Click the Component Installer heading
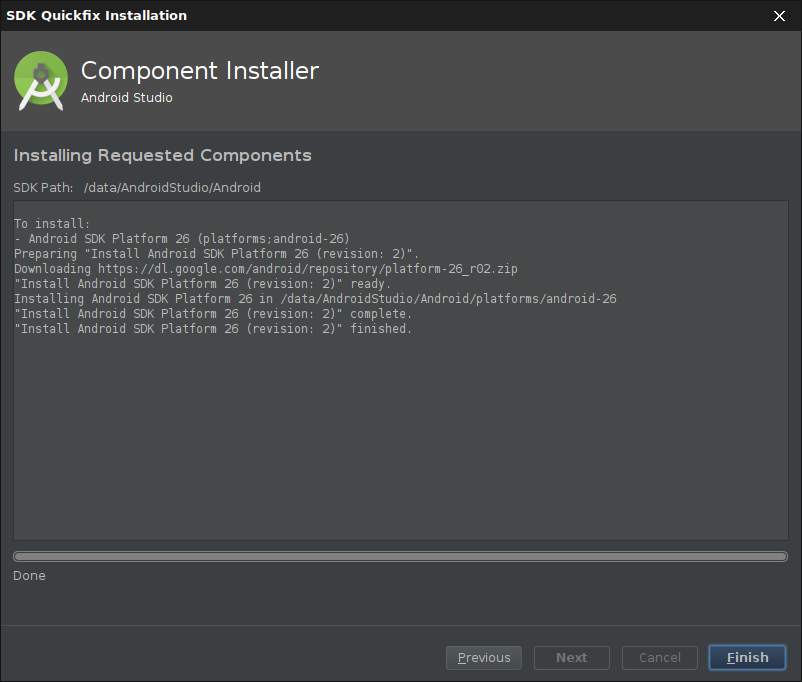The height and width of the screenshot is (682, 802). [x=200, y=71]
